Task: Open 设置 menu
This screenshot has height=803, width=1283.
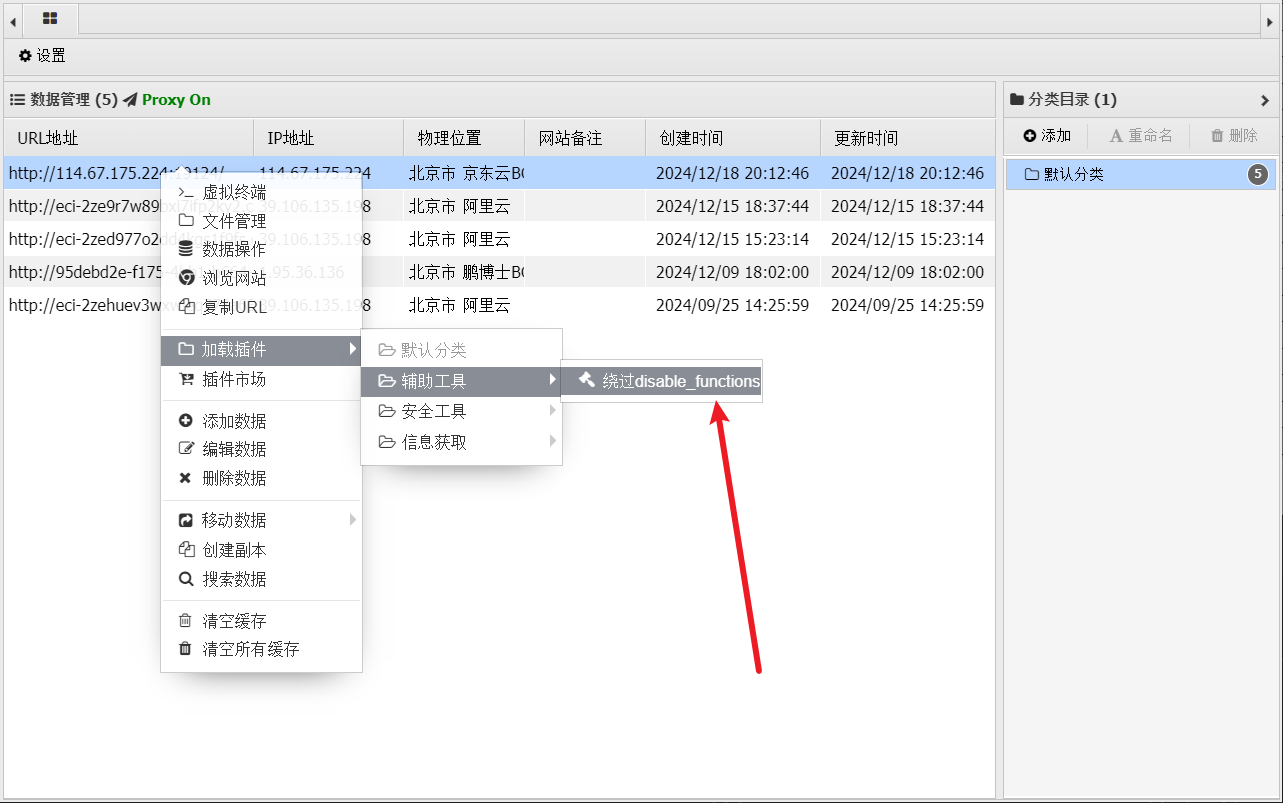Action: coord(42,56)
